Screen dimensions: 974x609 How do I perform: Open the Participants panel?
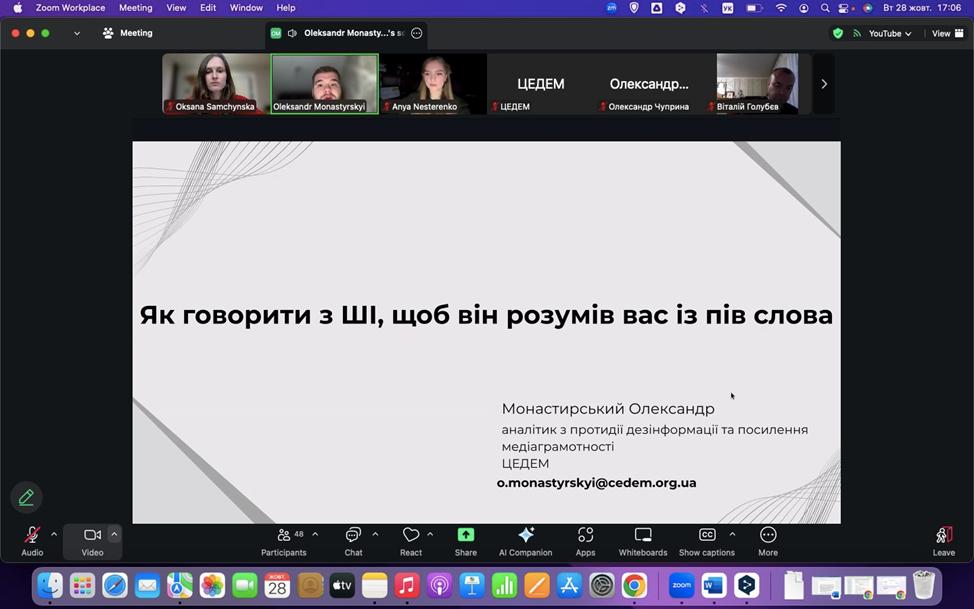[284, 541]
